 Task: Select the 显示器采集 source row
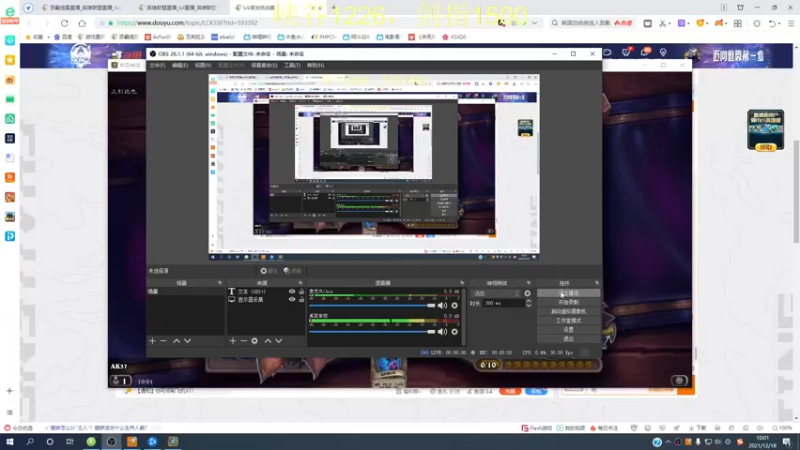(x=266, y=299)
